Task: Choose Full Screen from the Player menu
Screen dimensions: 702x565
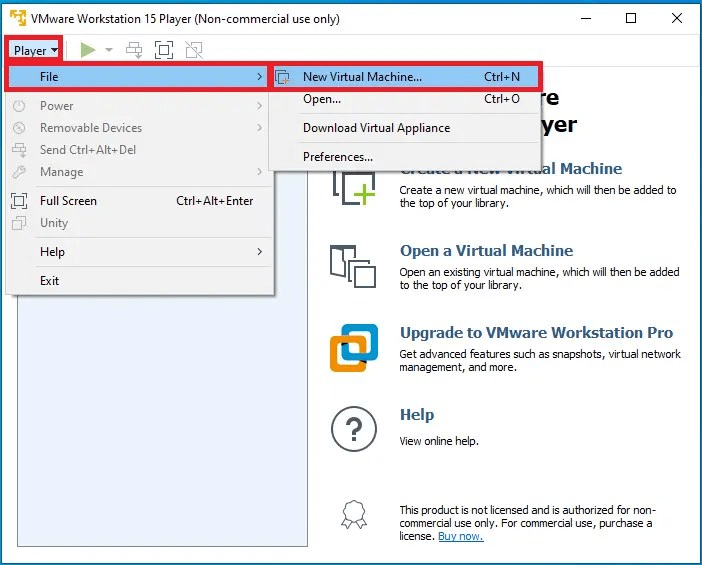Action: pos(138,201)
